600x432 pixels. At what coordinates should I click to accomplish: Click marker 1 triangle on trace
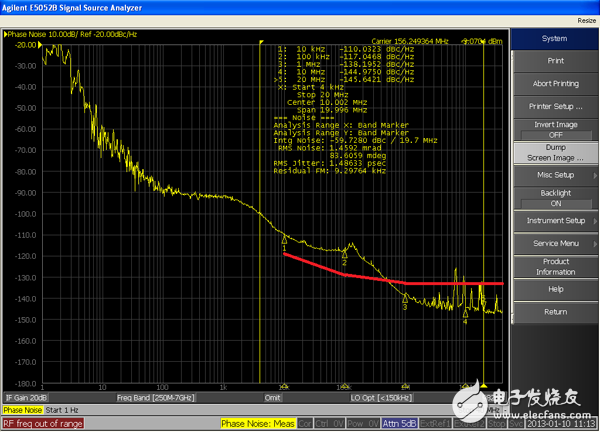[x=285, y=239]
